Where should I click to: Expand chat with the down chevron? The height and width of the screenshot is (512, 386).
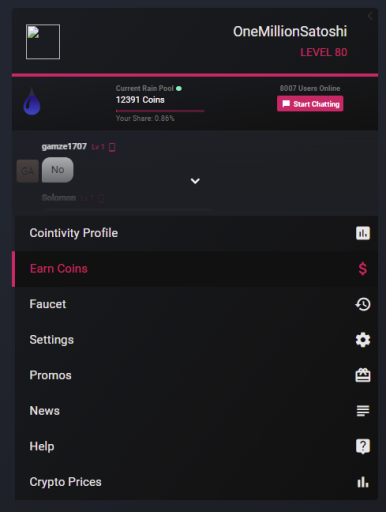[195, 181]
